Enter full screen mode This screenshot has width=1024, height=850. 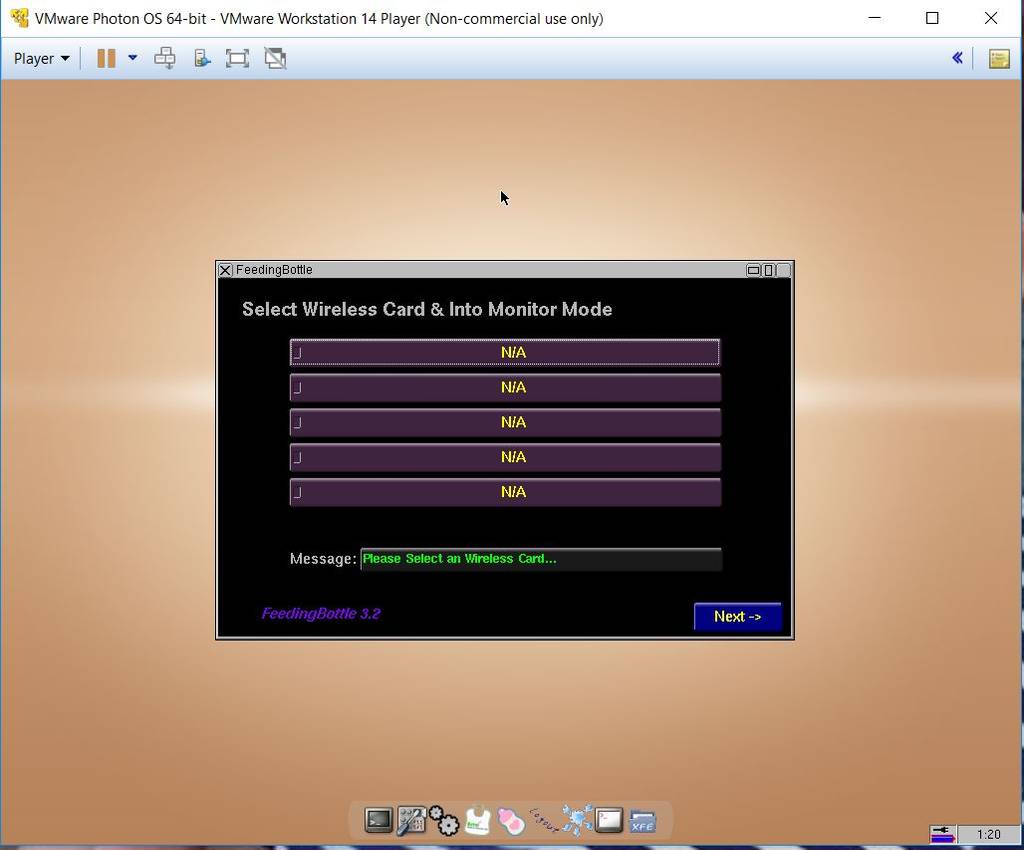coord(237,58)
